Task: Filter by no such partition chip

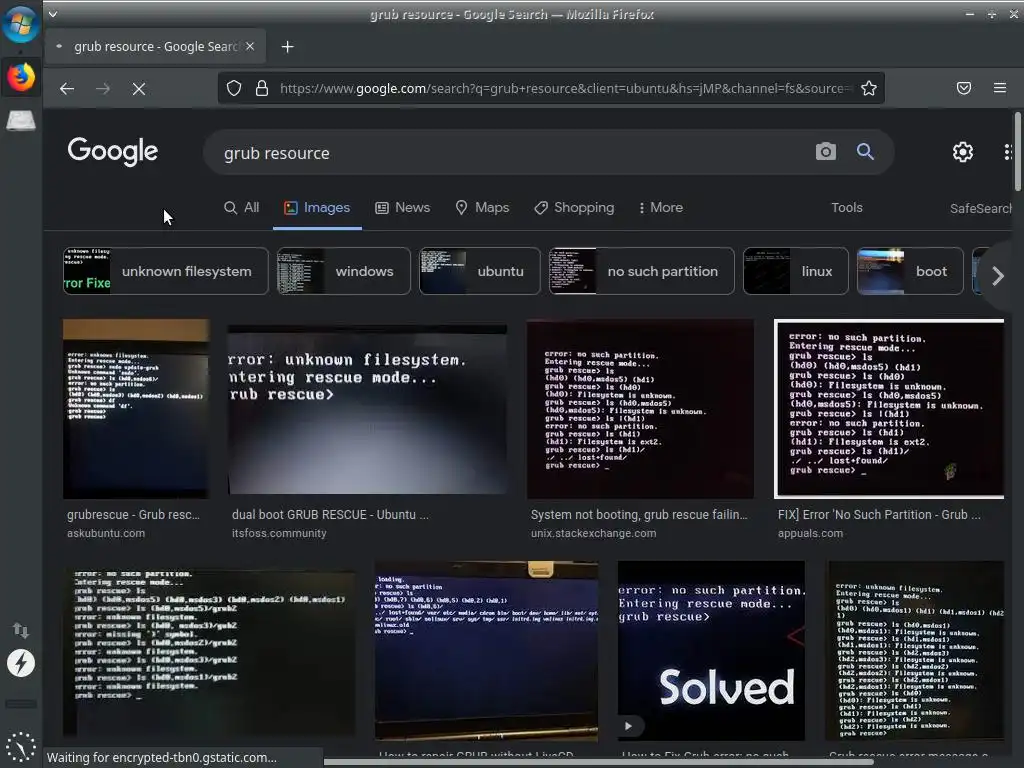Action: coord(642,271)
